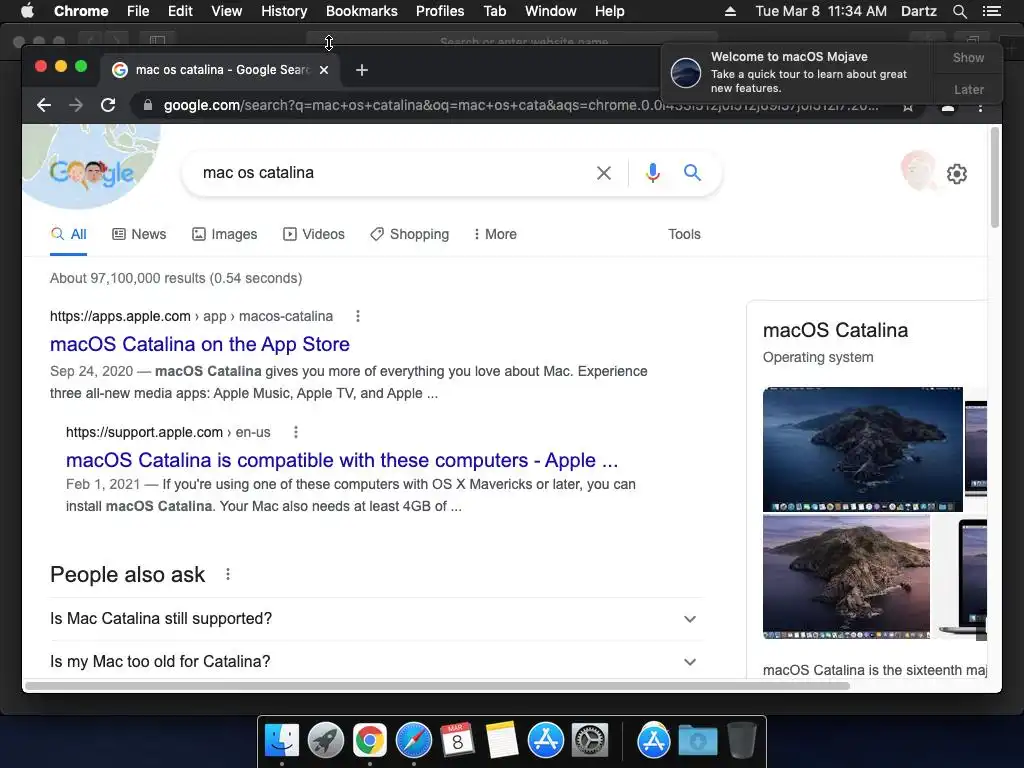
Task: Expand "Is Mac Catalina still supported?"
Action: point(376,619)
